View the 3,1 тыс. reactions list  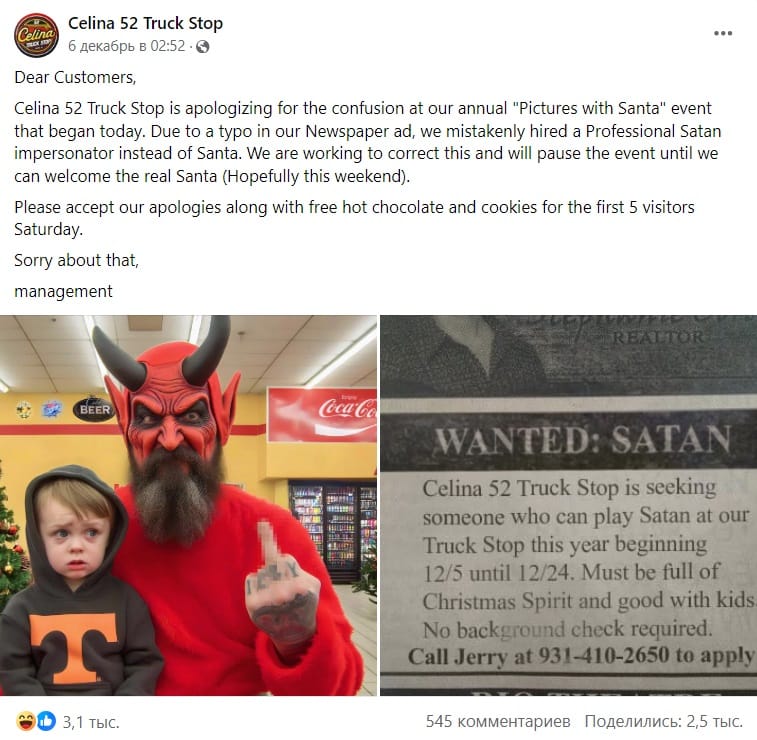[91, 722]
